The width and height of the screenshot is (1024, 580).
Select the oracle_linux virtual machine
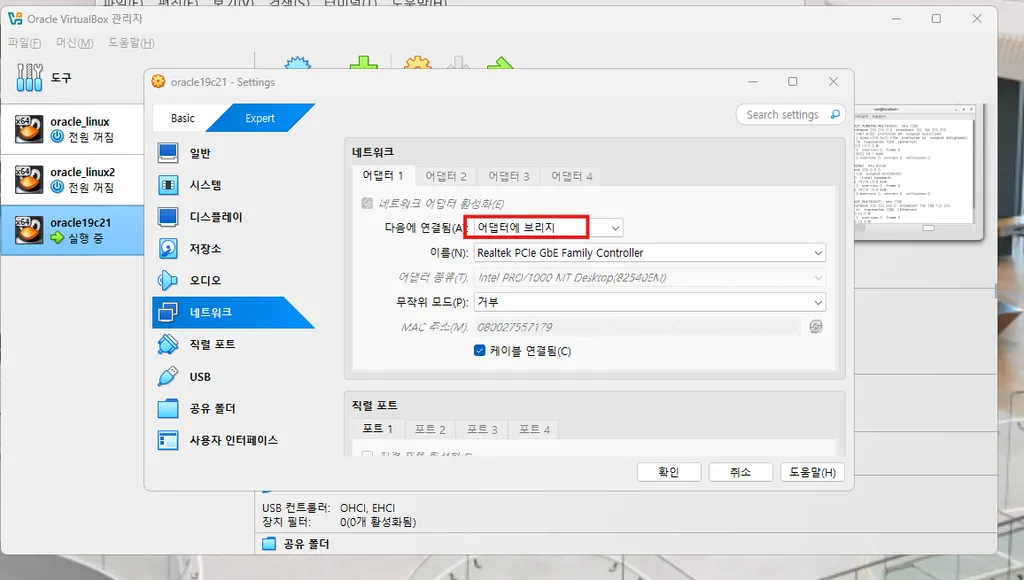[72, 129]
